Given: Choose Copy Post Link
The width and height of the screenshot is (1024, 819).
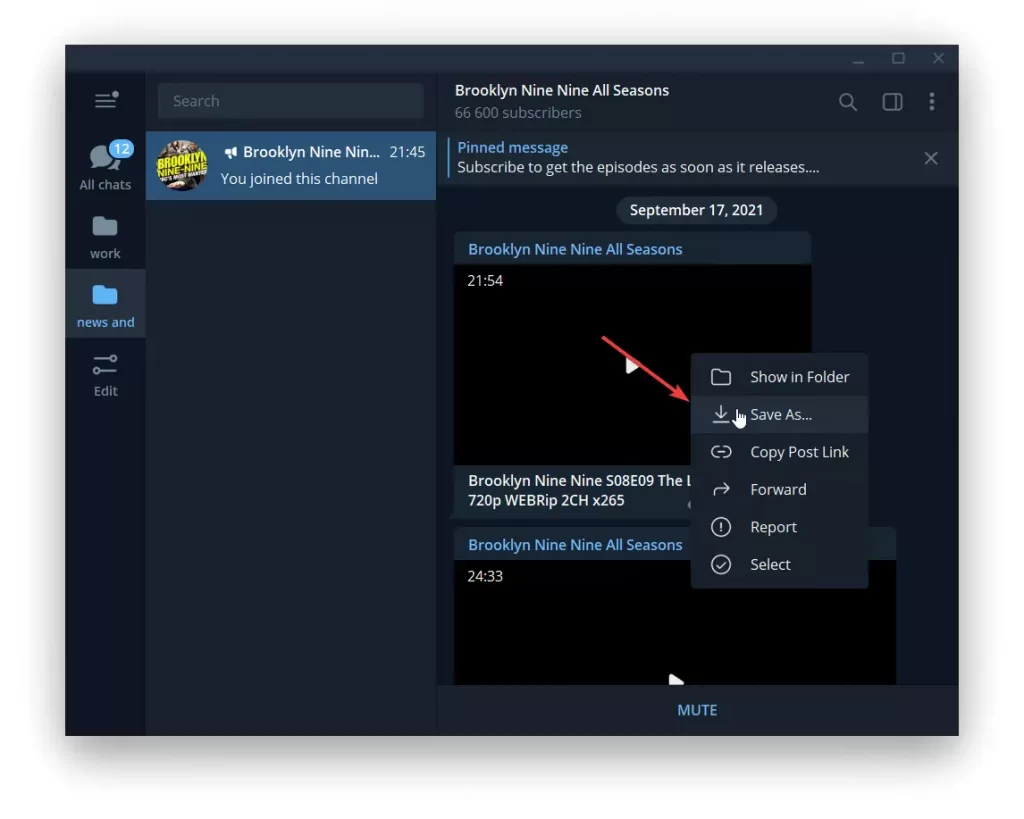Looking at the screenshot, I should tap(779, 452).
